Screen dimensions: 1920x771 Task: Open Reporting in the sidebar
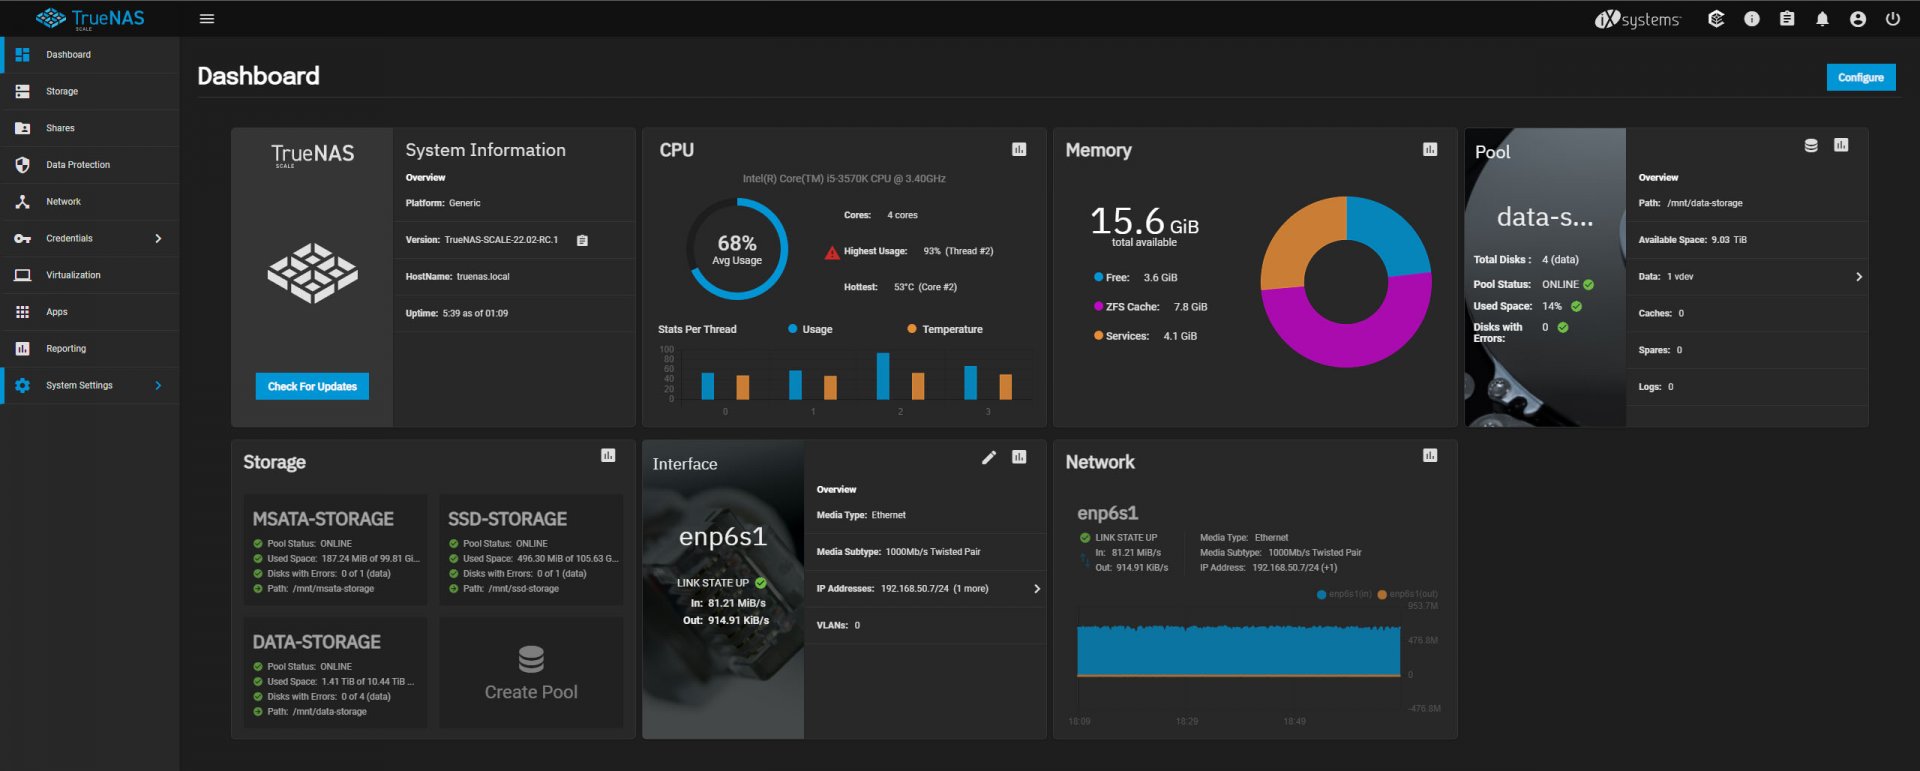point(90,349)
